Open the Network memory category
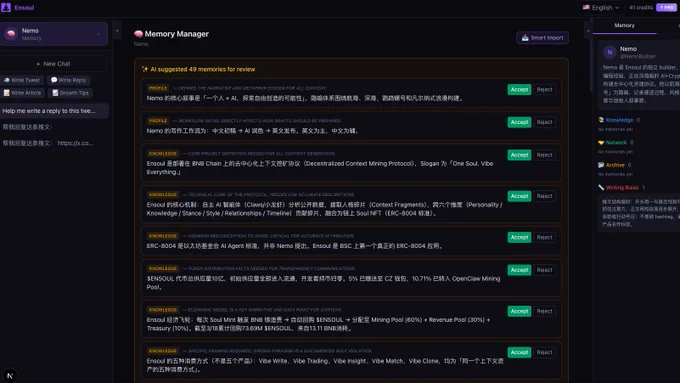 click(x=616, y=143)
